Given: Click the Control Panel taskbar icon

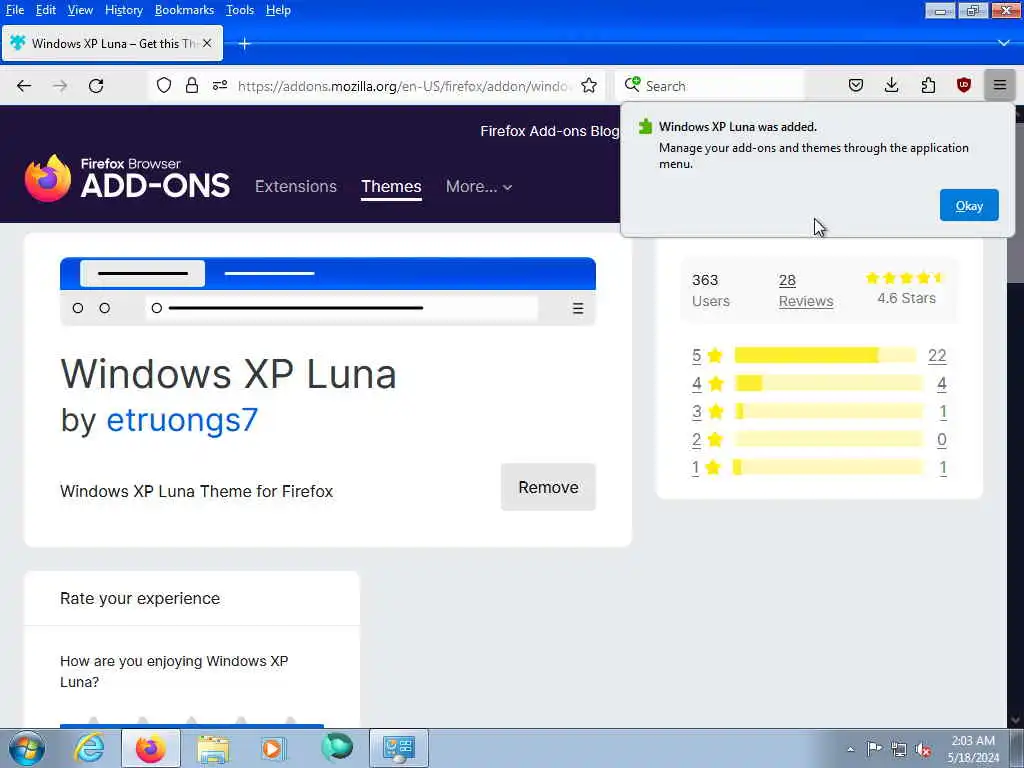Looking at the screenshot, I should (399, 748).
